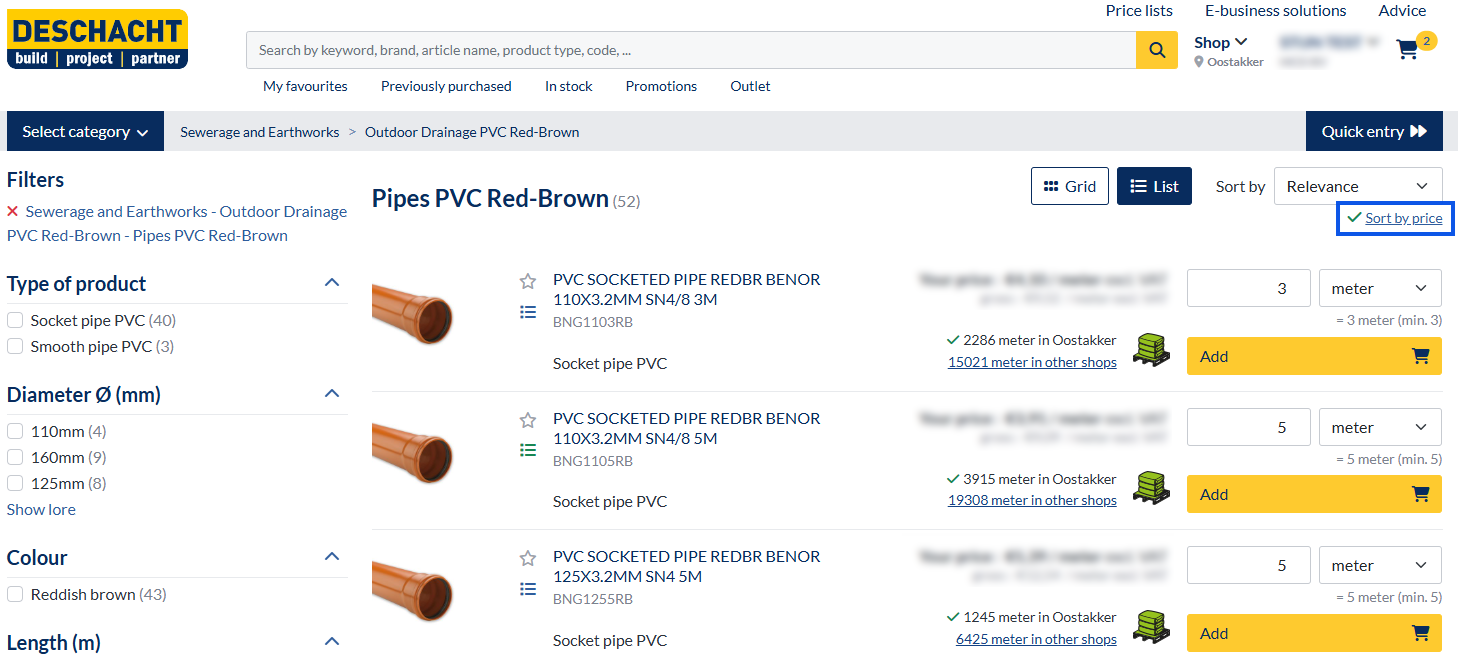Screen dimensions: 1458x661
Task: Open unit dropdown for BNG1255RB row
Action: tap(1380, 565)
